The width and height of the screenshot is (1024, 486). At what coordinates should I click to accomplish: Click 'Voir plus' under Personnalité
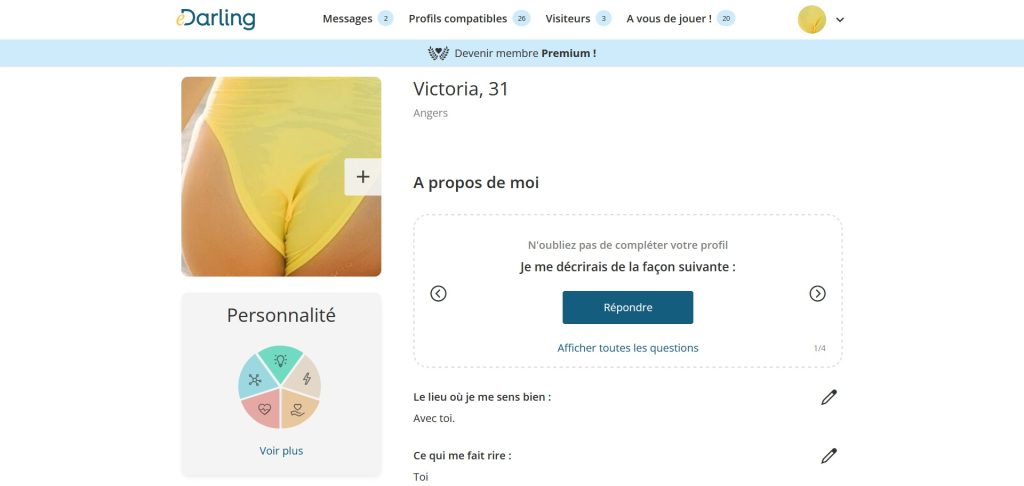click(x=281, y=451)
